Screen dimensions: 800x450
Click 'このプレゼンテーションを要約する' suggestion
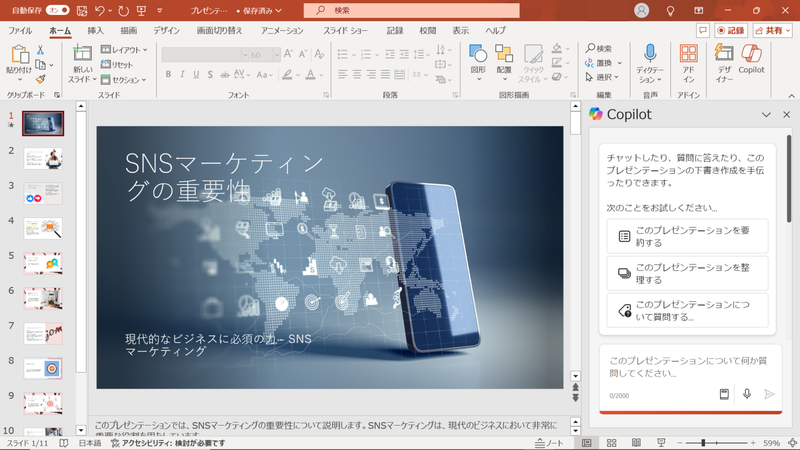click(687, 236)
